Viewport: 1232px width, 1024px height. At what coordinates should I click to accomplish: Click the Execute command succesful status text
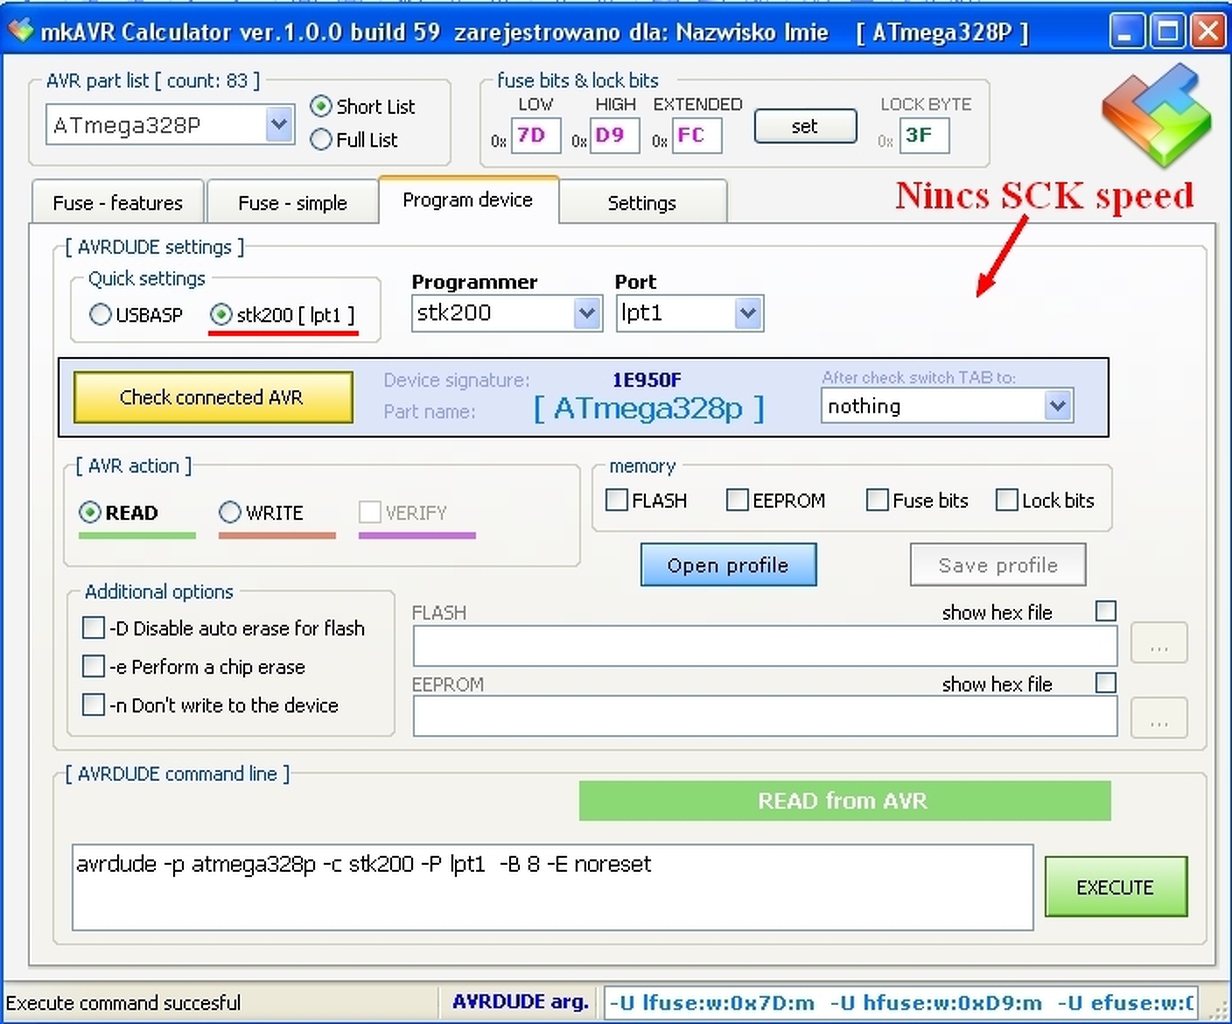tap(124, 1003)
